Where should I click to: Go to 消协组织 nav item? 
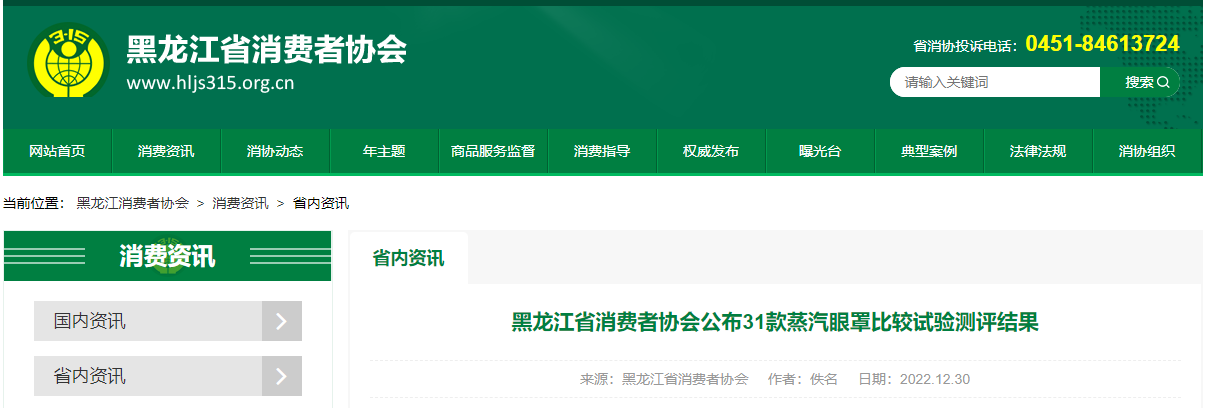pos(1147,151)
